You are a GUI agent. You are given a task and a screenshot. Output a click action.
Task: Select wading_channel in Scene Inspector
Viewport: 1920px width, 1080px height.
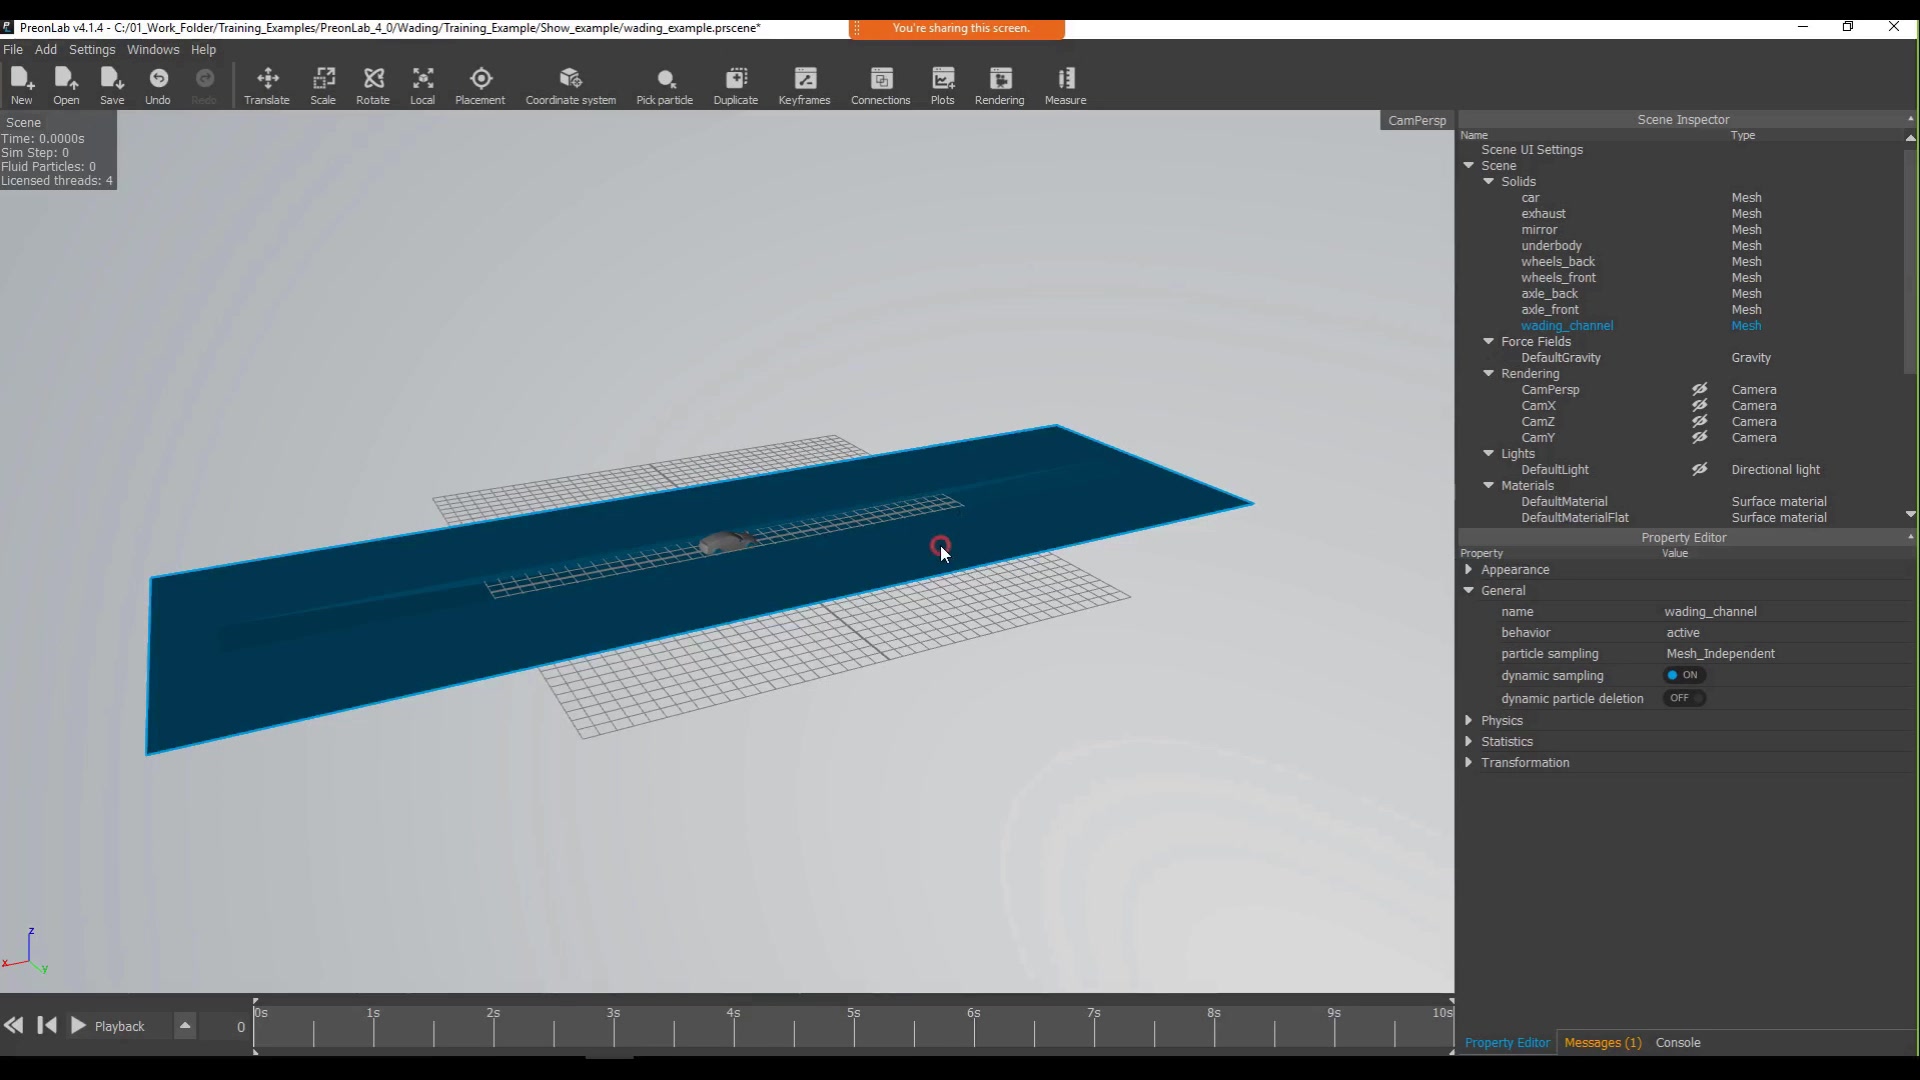(x=1567, y=326)
